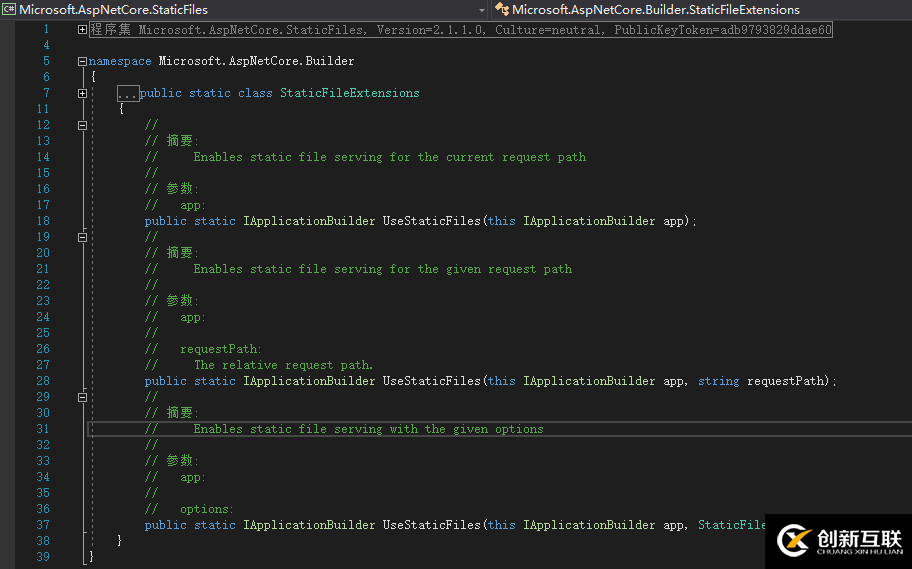Click the string keyword on line 28
Image resolution: width=912 pixels, height=569 pixels.
[x=718, y=381]
